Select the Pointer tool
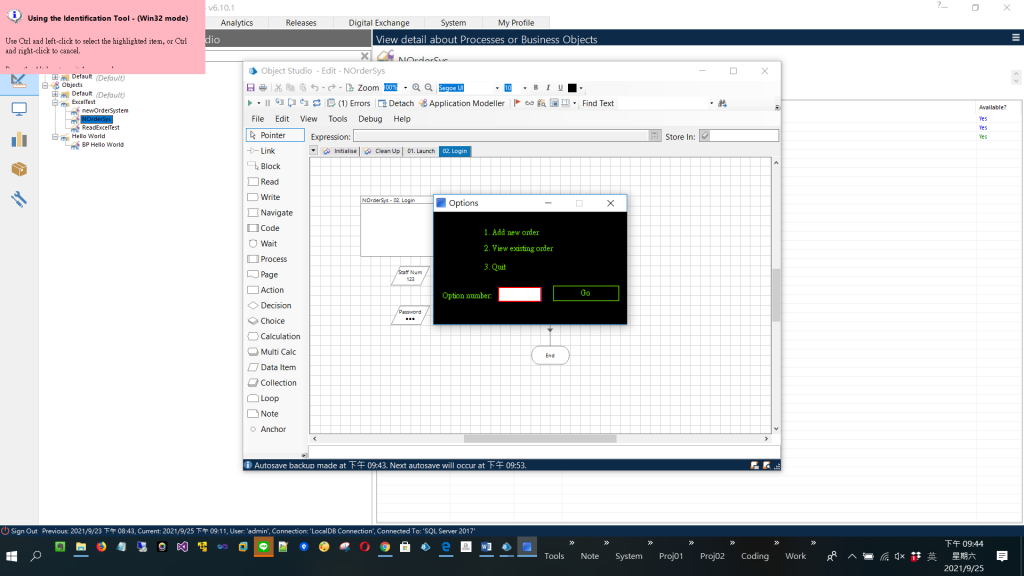This screenshot has width=1024, height=576. tap(275, 135)
